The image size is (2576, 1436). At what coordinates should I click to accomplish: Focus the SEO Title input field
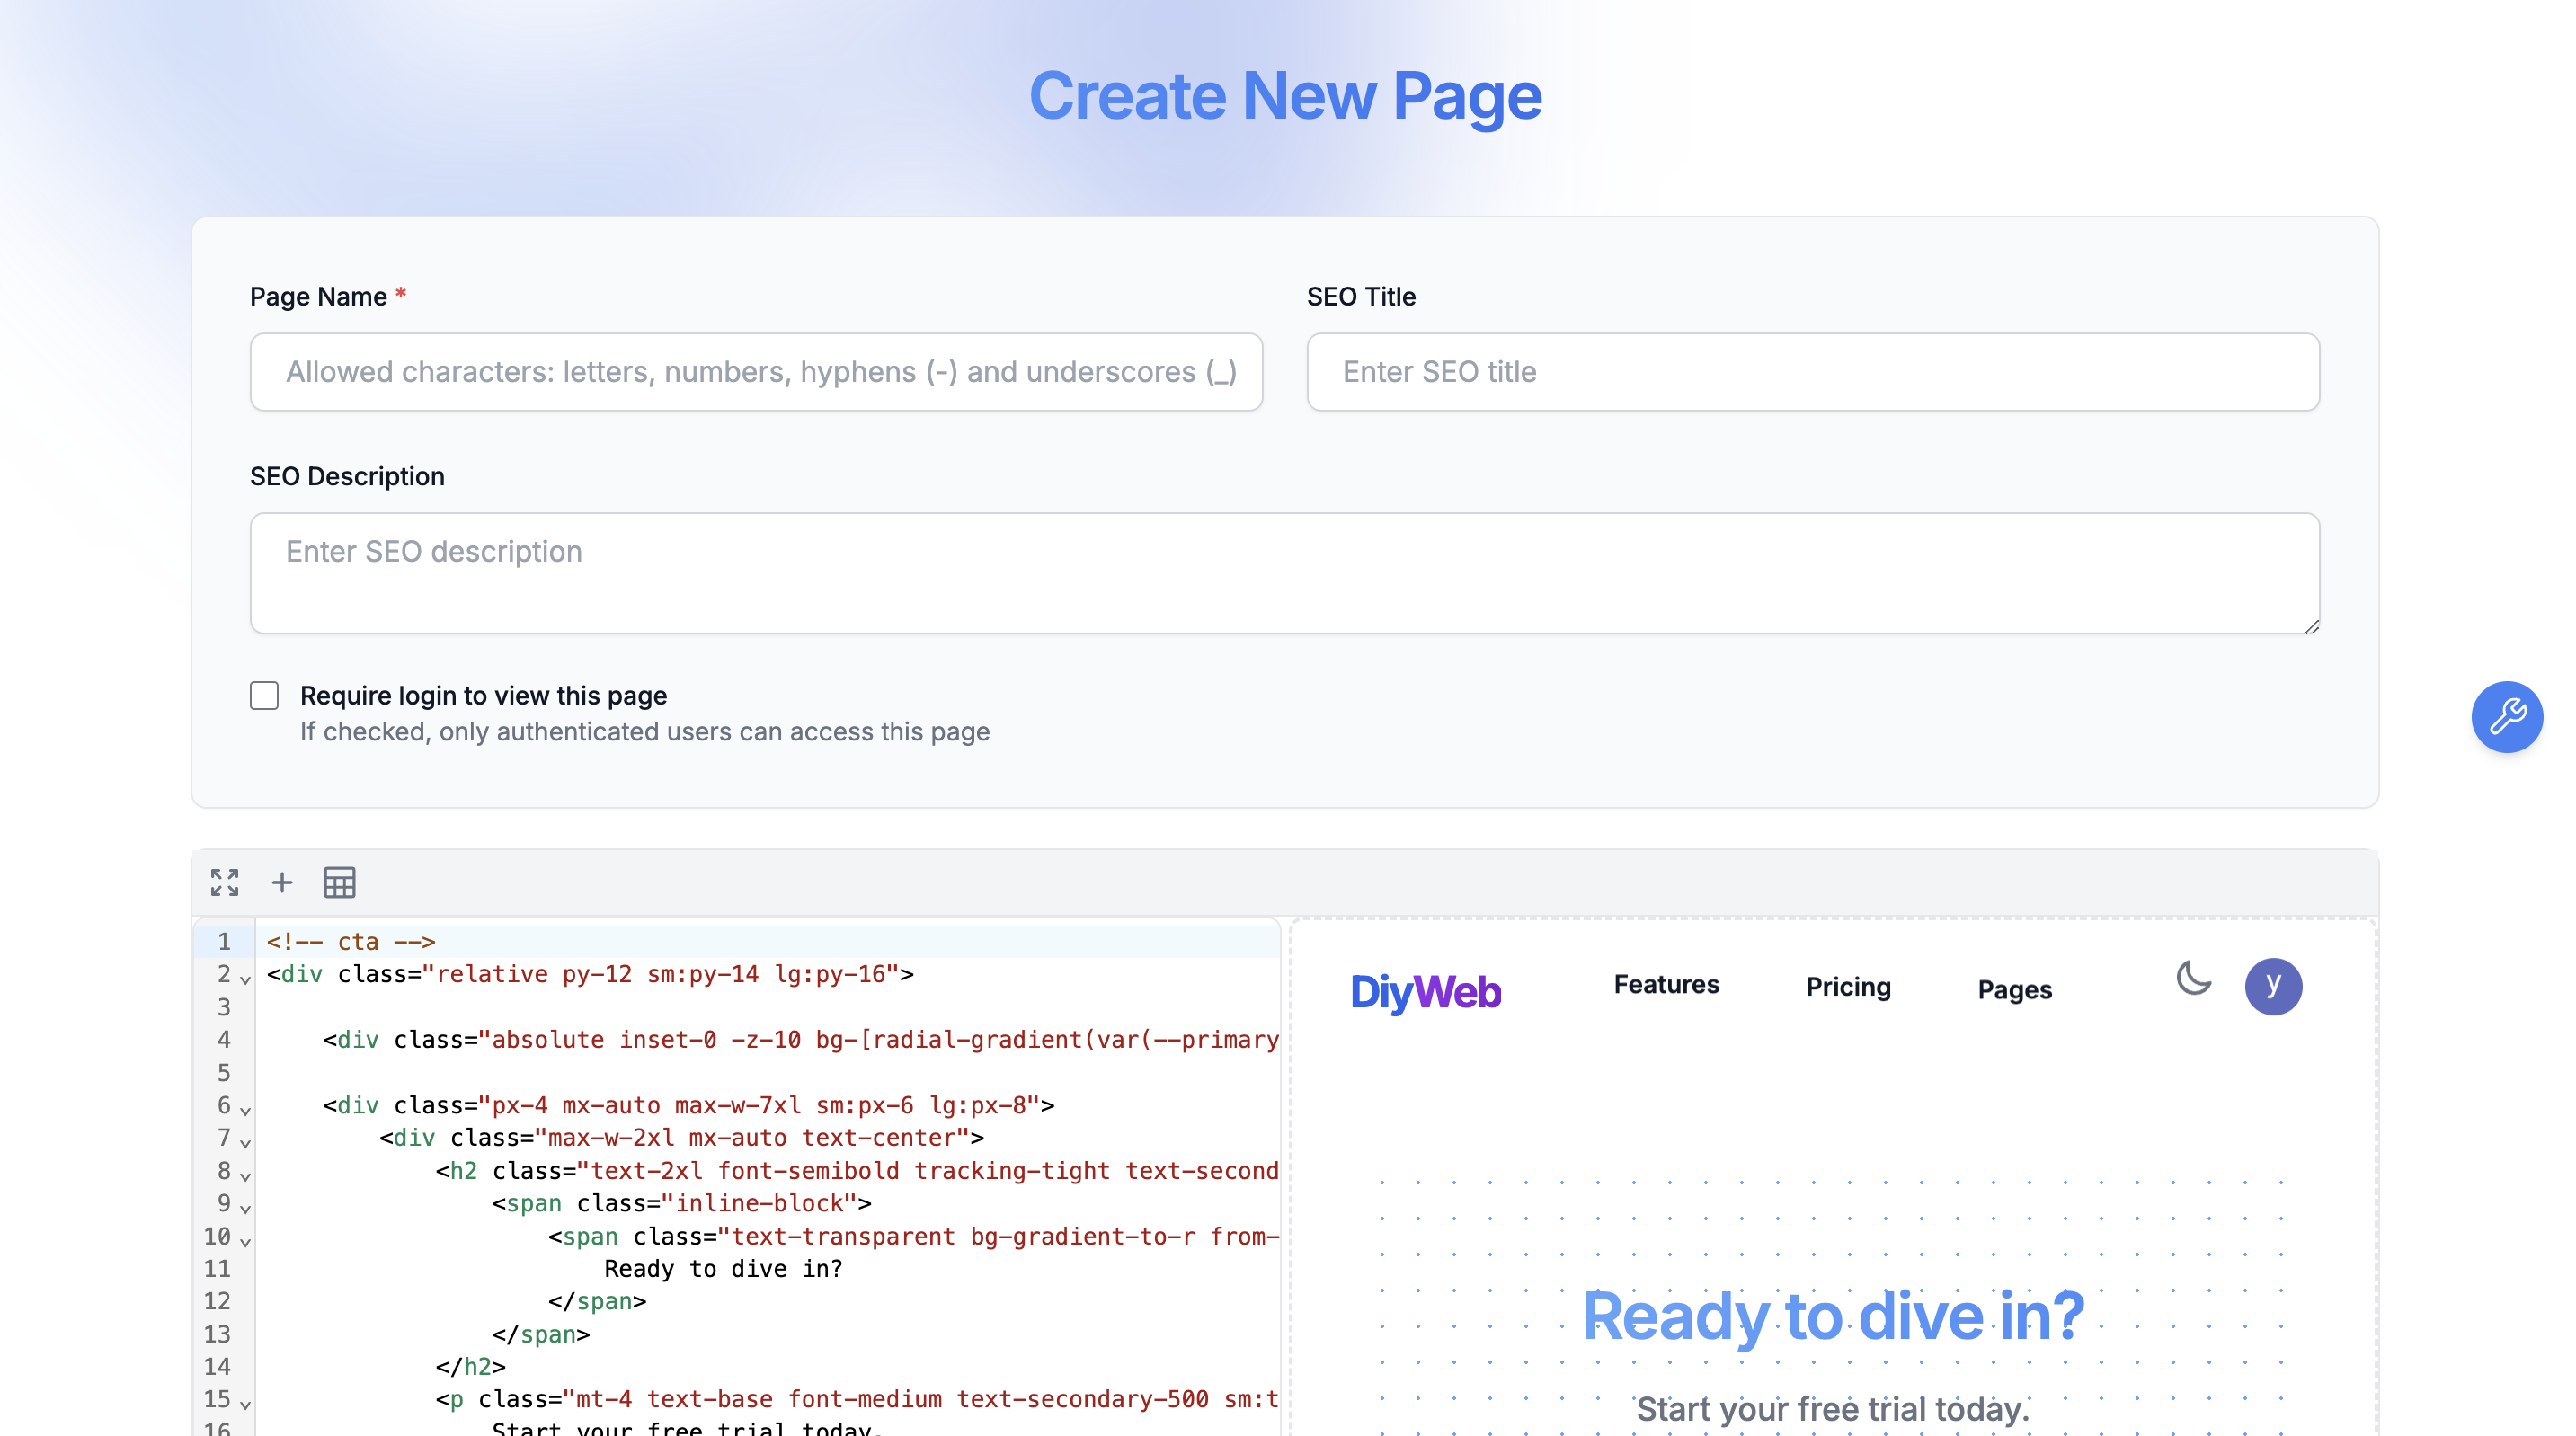(x=1812, y=372)
